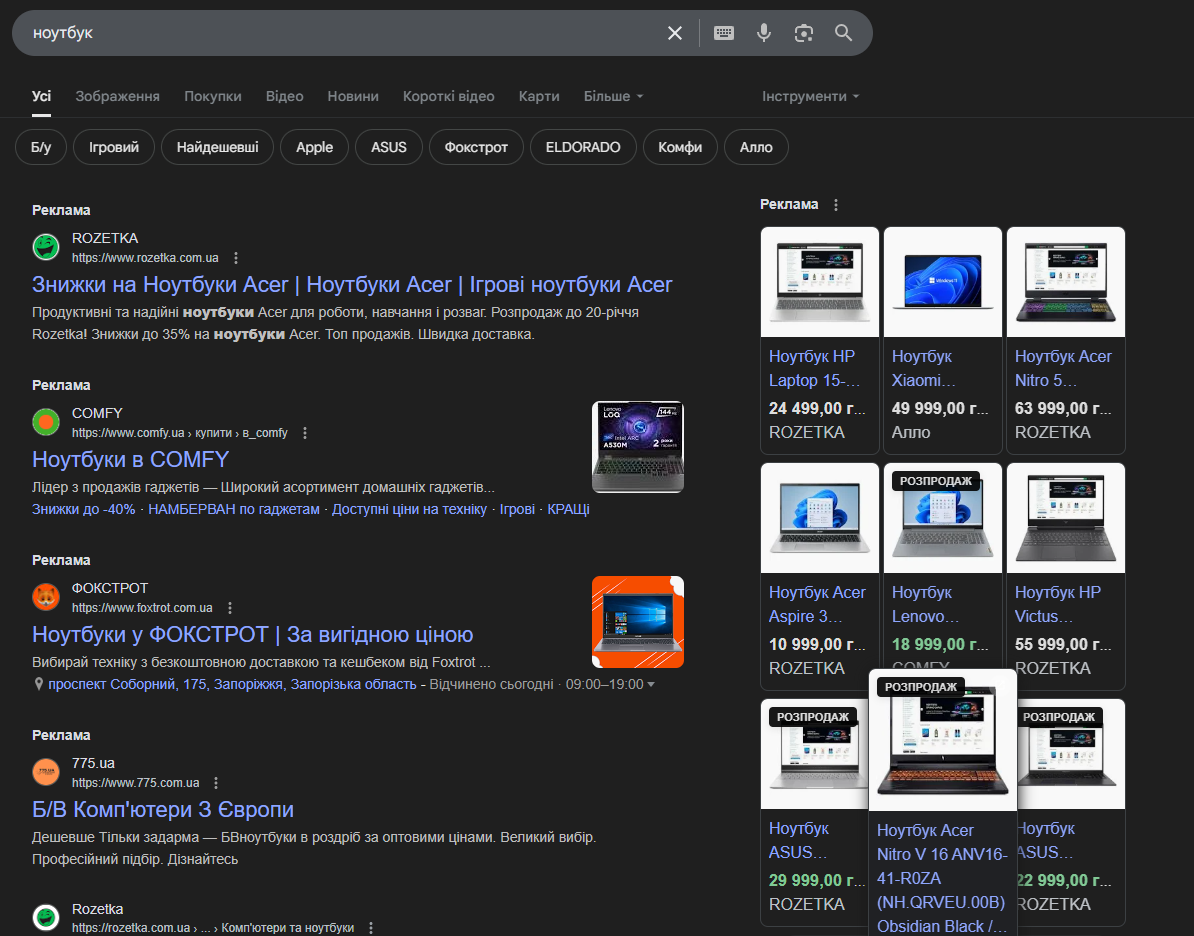Click the ФОКСТРОТ fox favicon

click(x=46, y=597)
